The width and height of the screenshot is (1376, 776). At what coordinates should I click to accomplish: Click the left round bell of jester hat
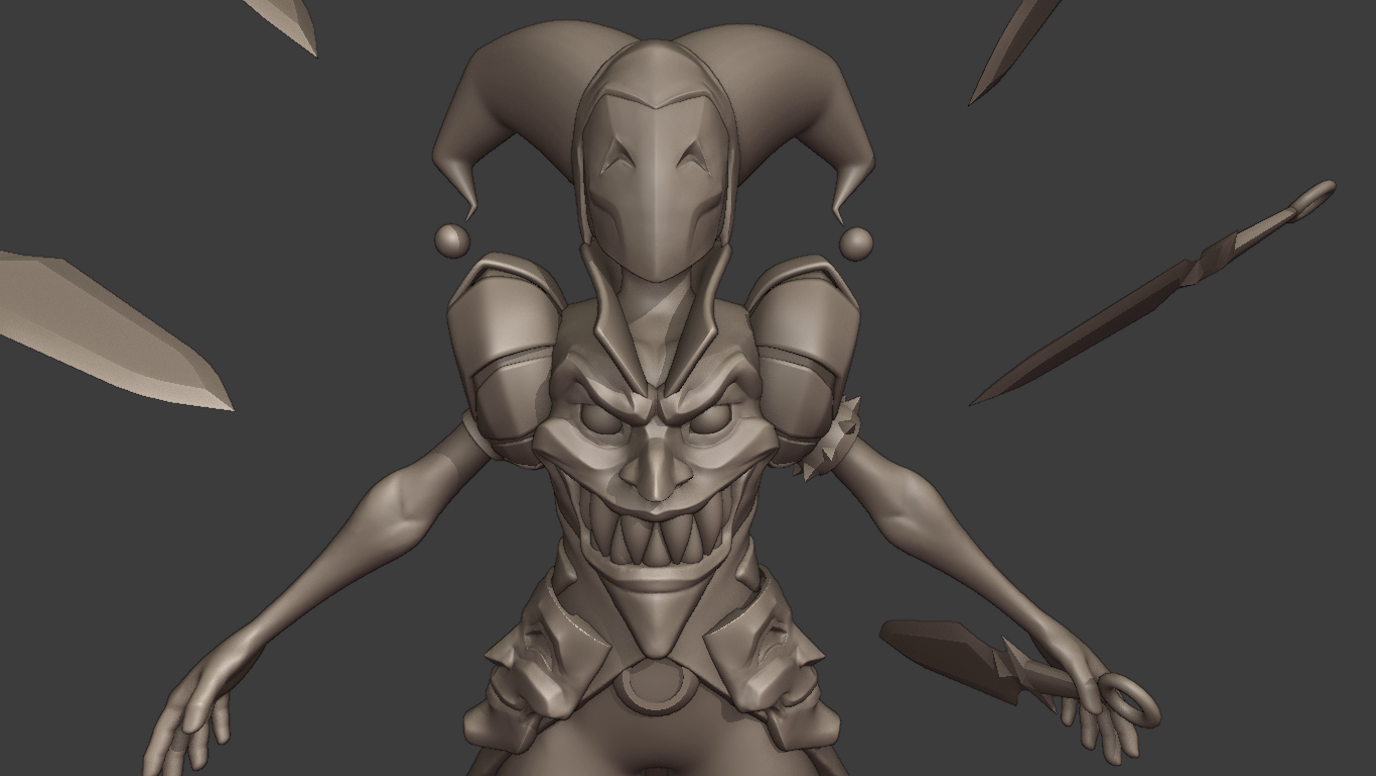(451, 239)
